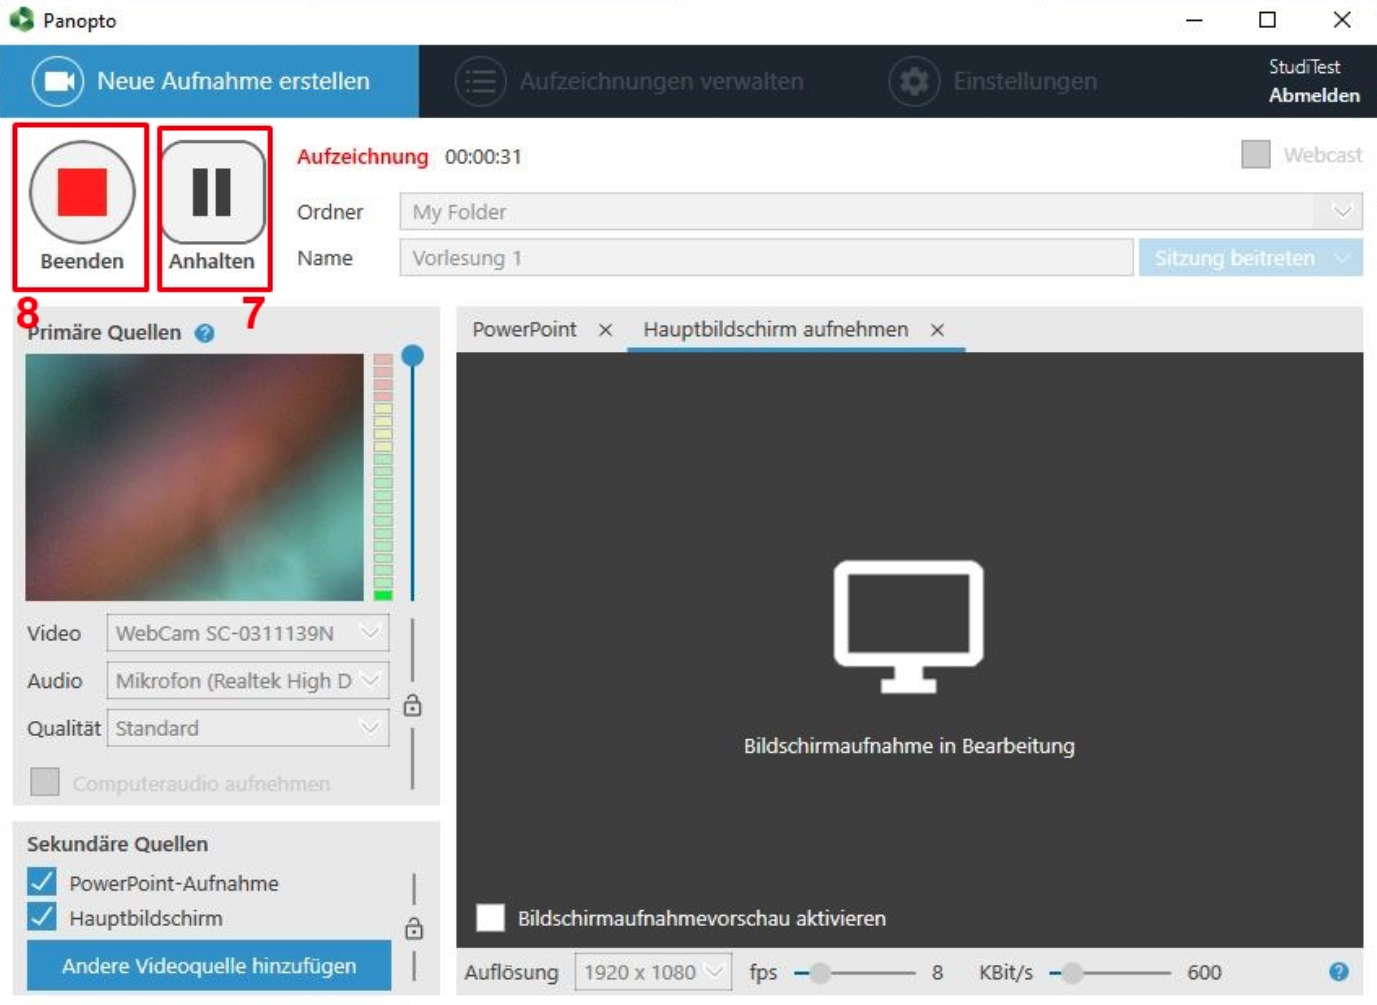Click the Aufzeichnung timer 00:00:31

coord(483,157)
